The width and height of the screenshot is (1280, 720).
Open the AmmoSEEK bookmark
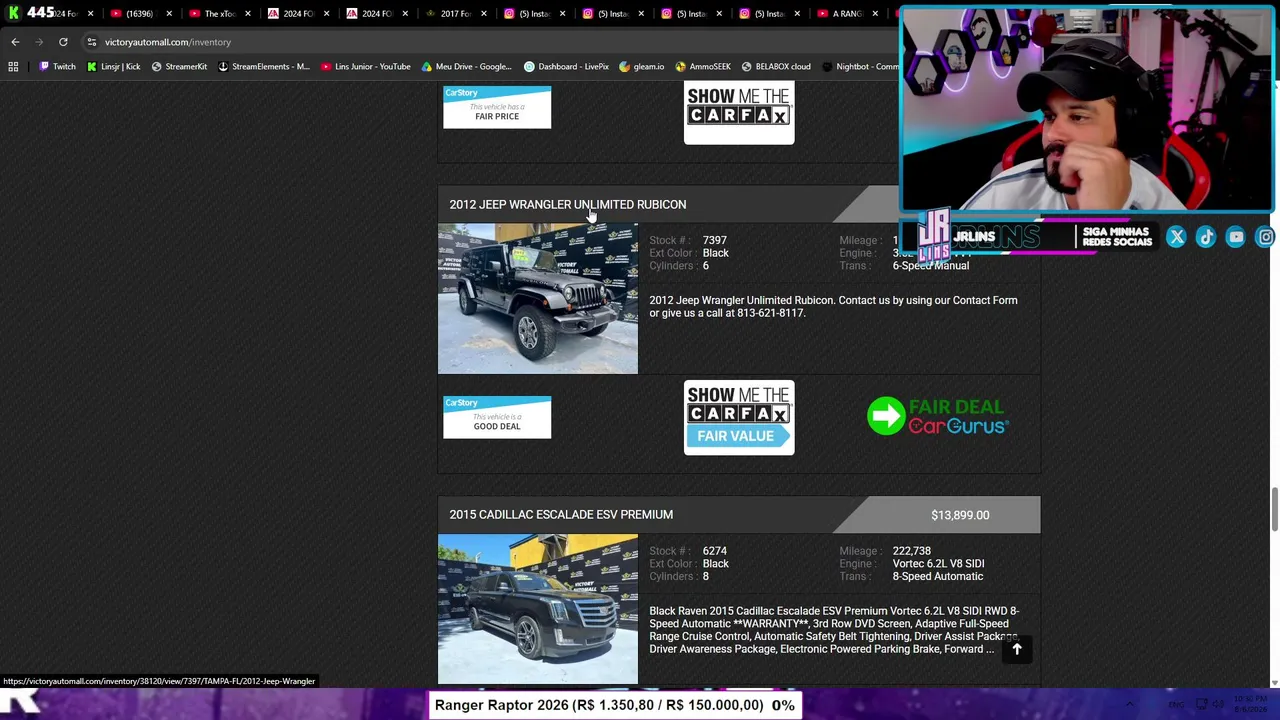(703, 67)
